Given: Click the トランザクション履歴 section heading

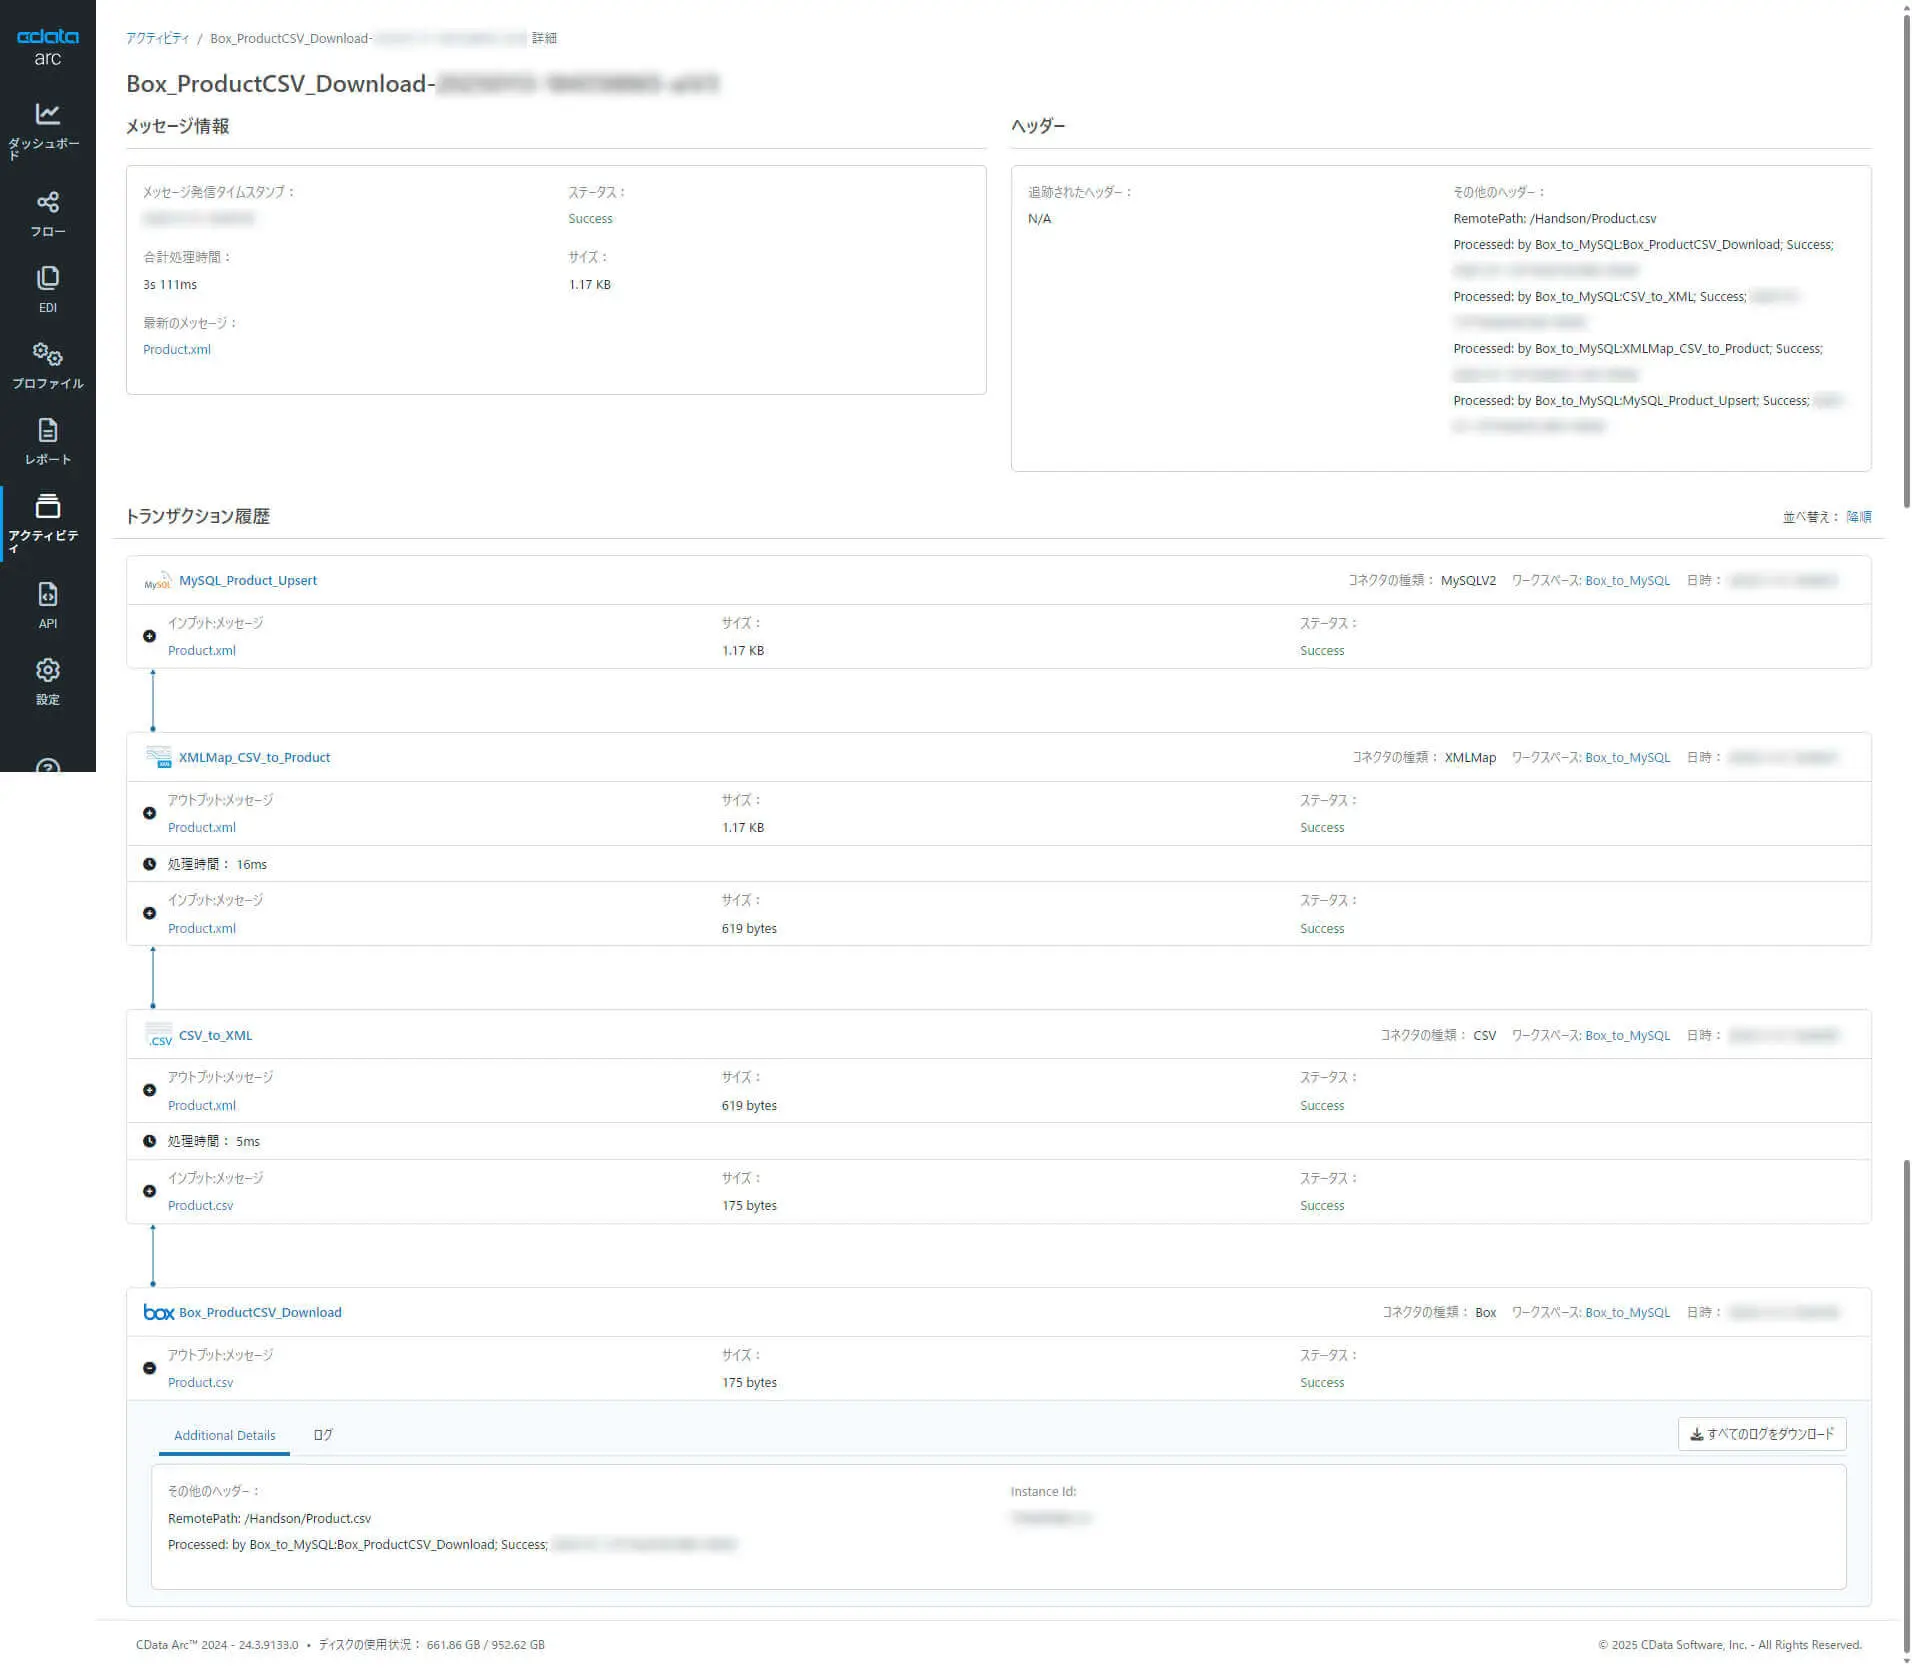Looking at the screenshot, I should click(198, 517).
